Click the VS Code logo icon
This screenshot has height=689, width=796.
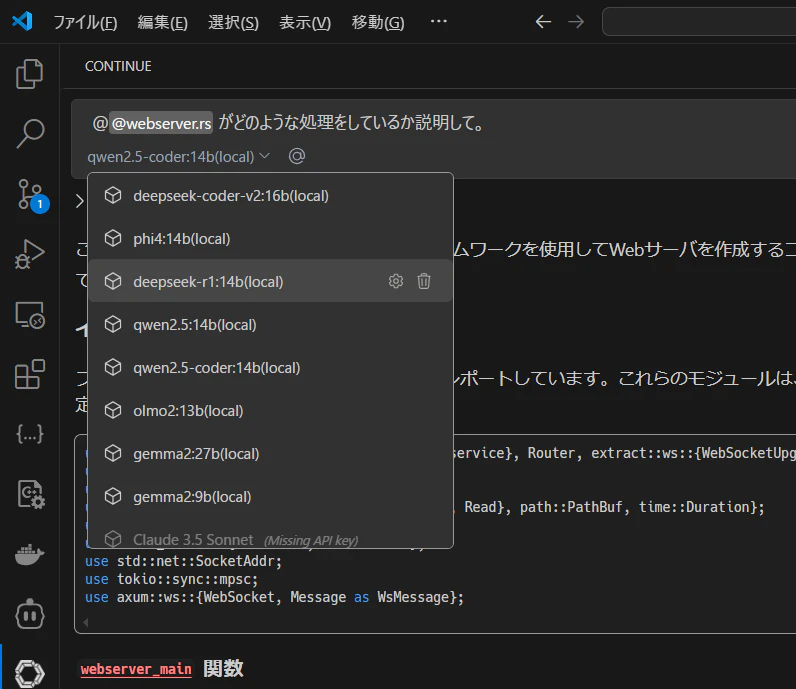point(22,21)
